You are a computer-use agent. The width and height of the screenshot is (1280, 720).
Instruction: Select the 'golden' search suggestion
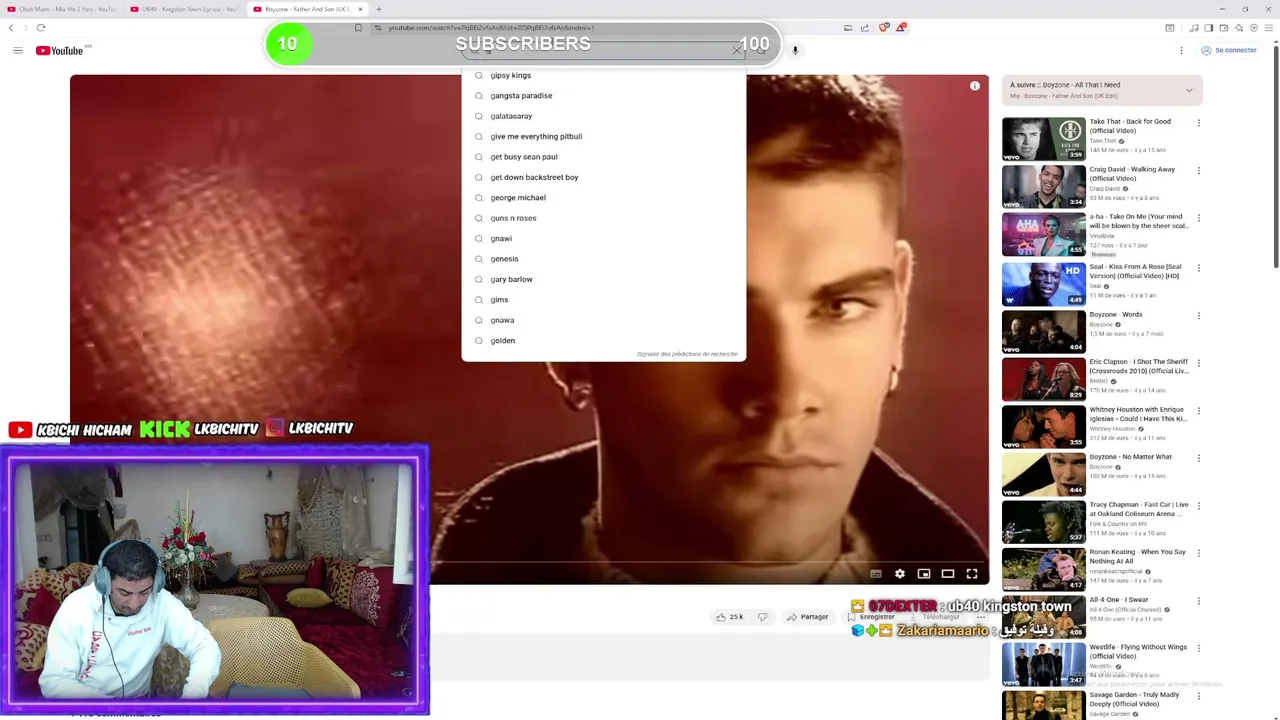[x=603, y=340]
